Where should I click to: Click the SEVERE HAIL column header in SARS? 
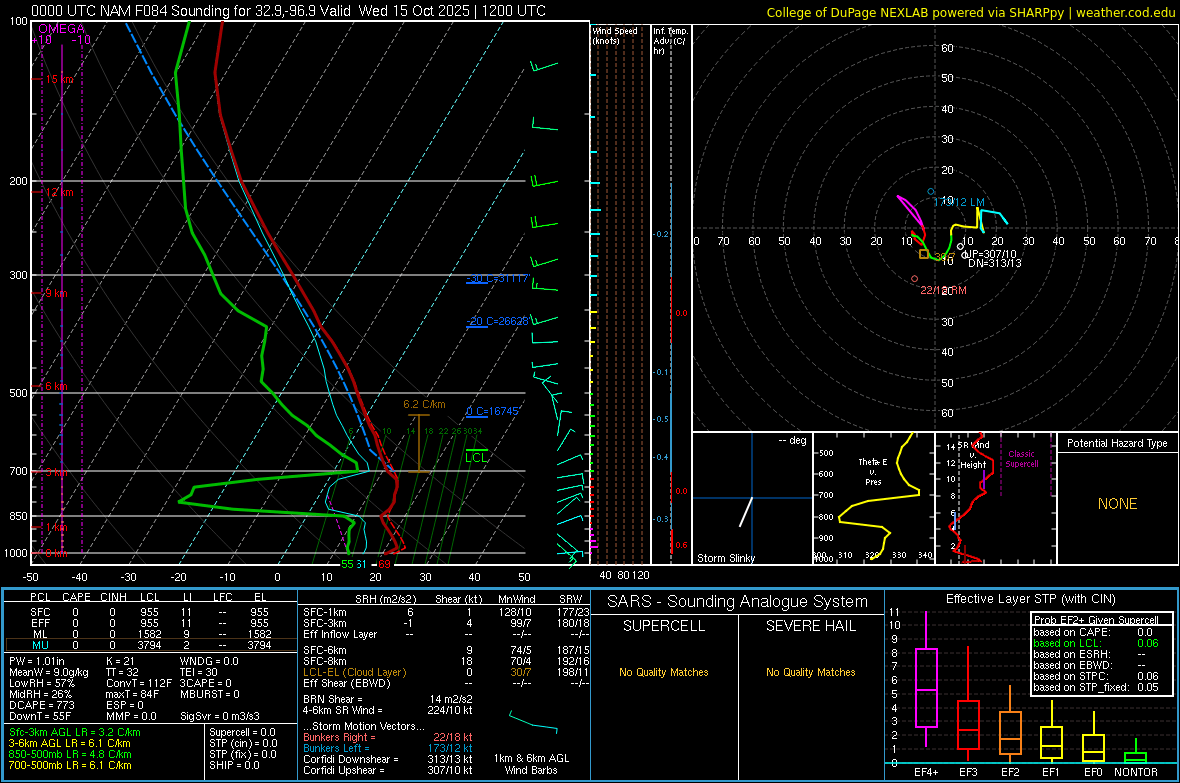[x=810, y=626]
